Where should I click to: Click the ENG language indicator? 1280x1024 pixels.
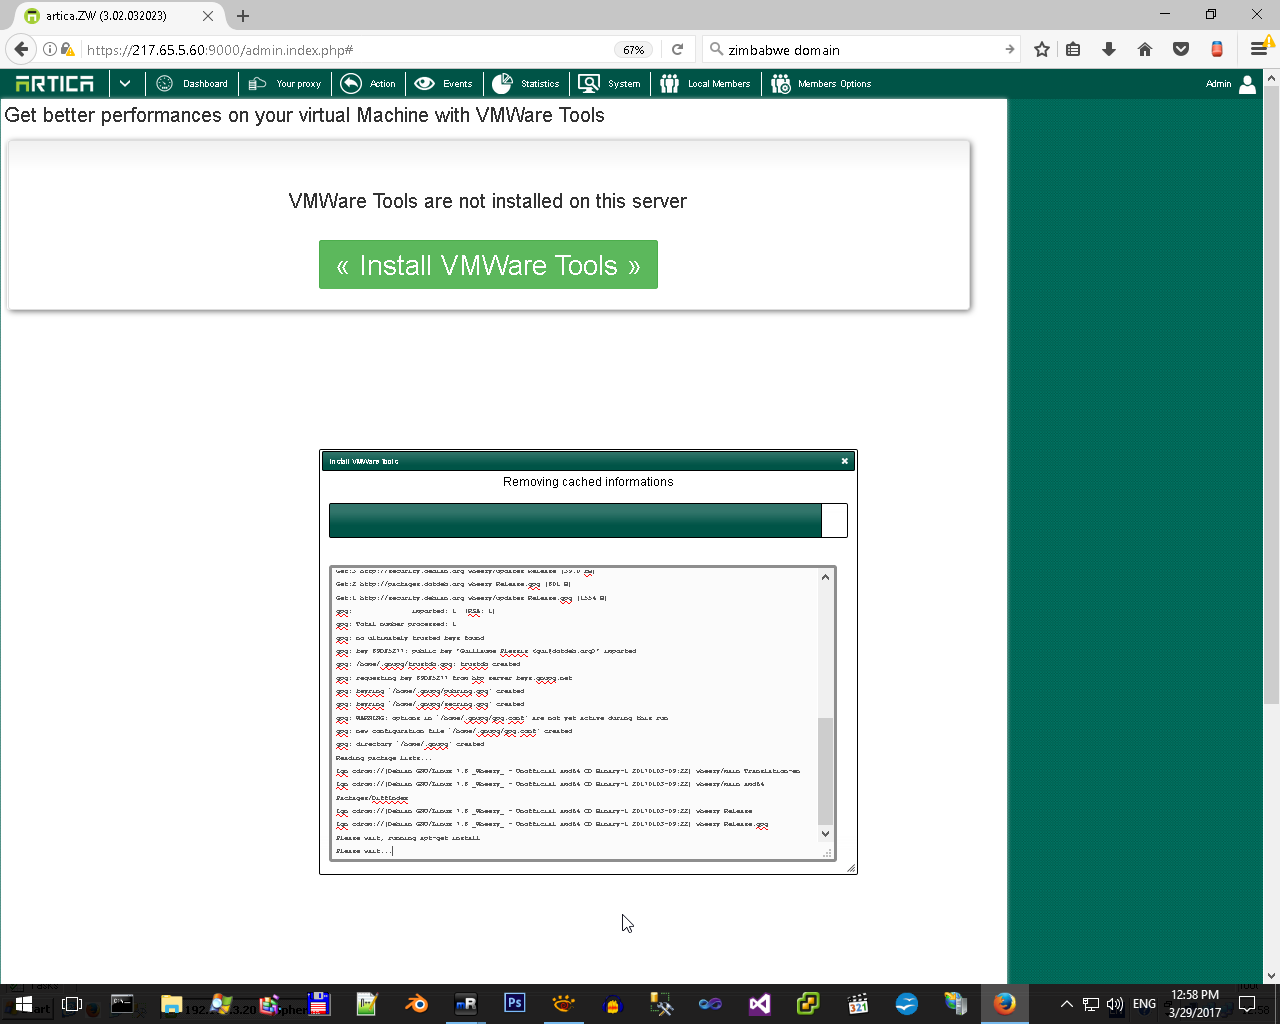tap(1144, 1004)
